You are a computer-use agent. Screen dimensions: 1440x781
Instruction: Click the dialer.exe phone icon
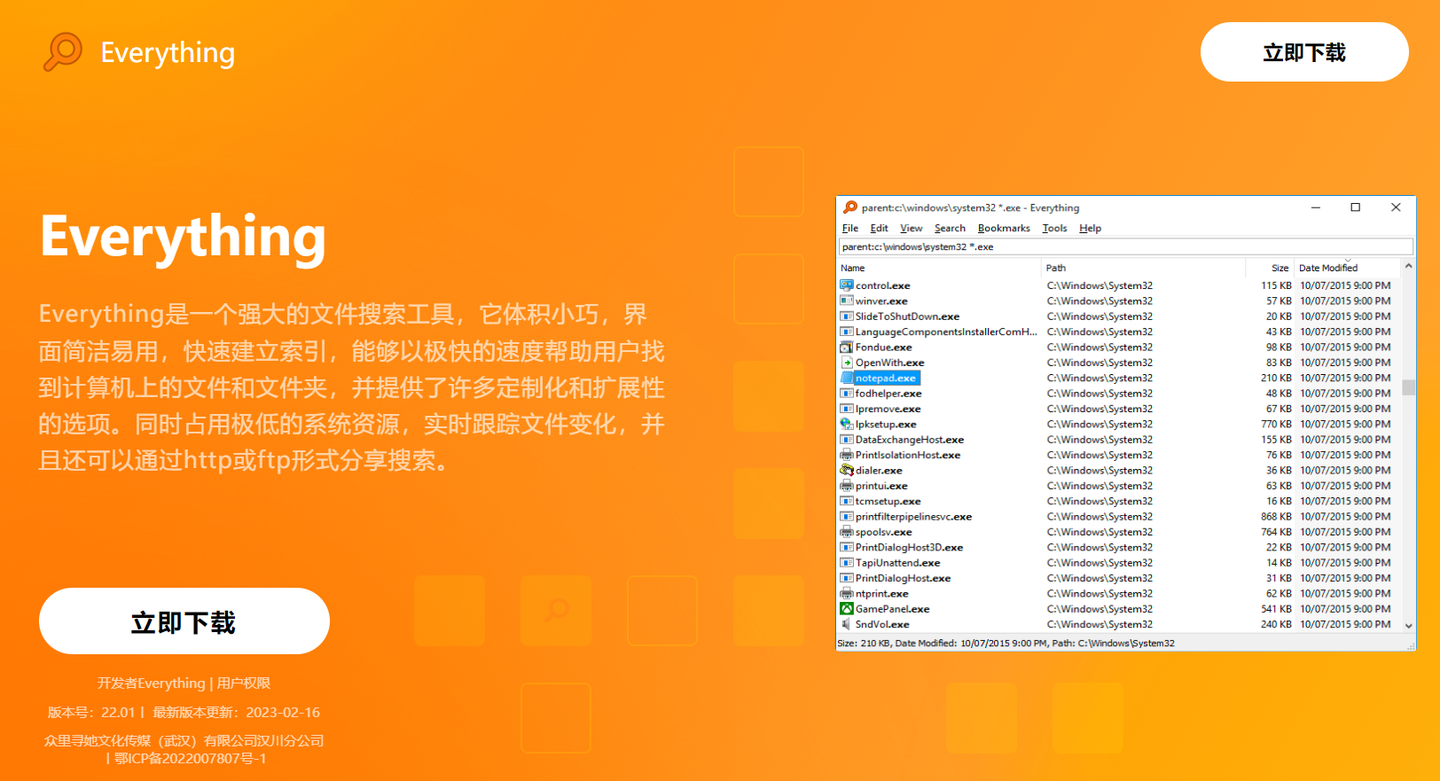pos(847,470)
